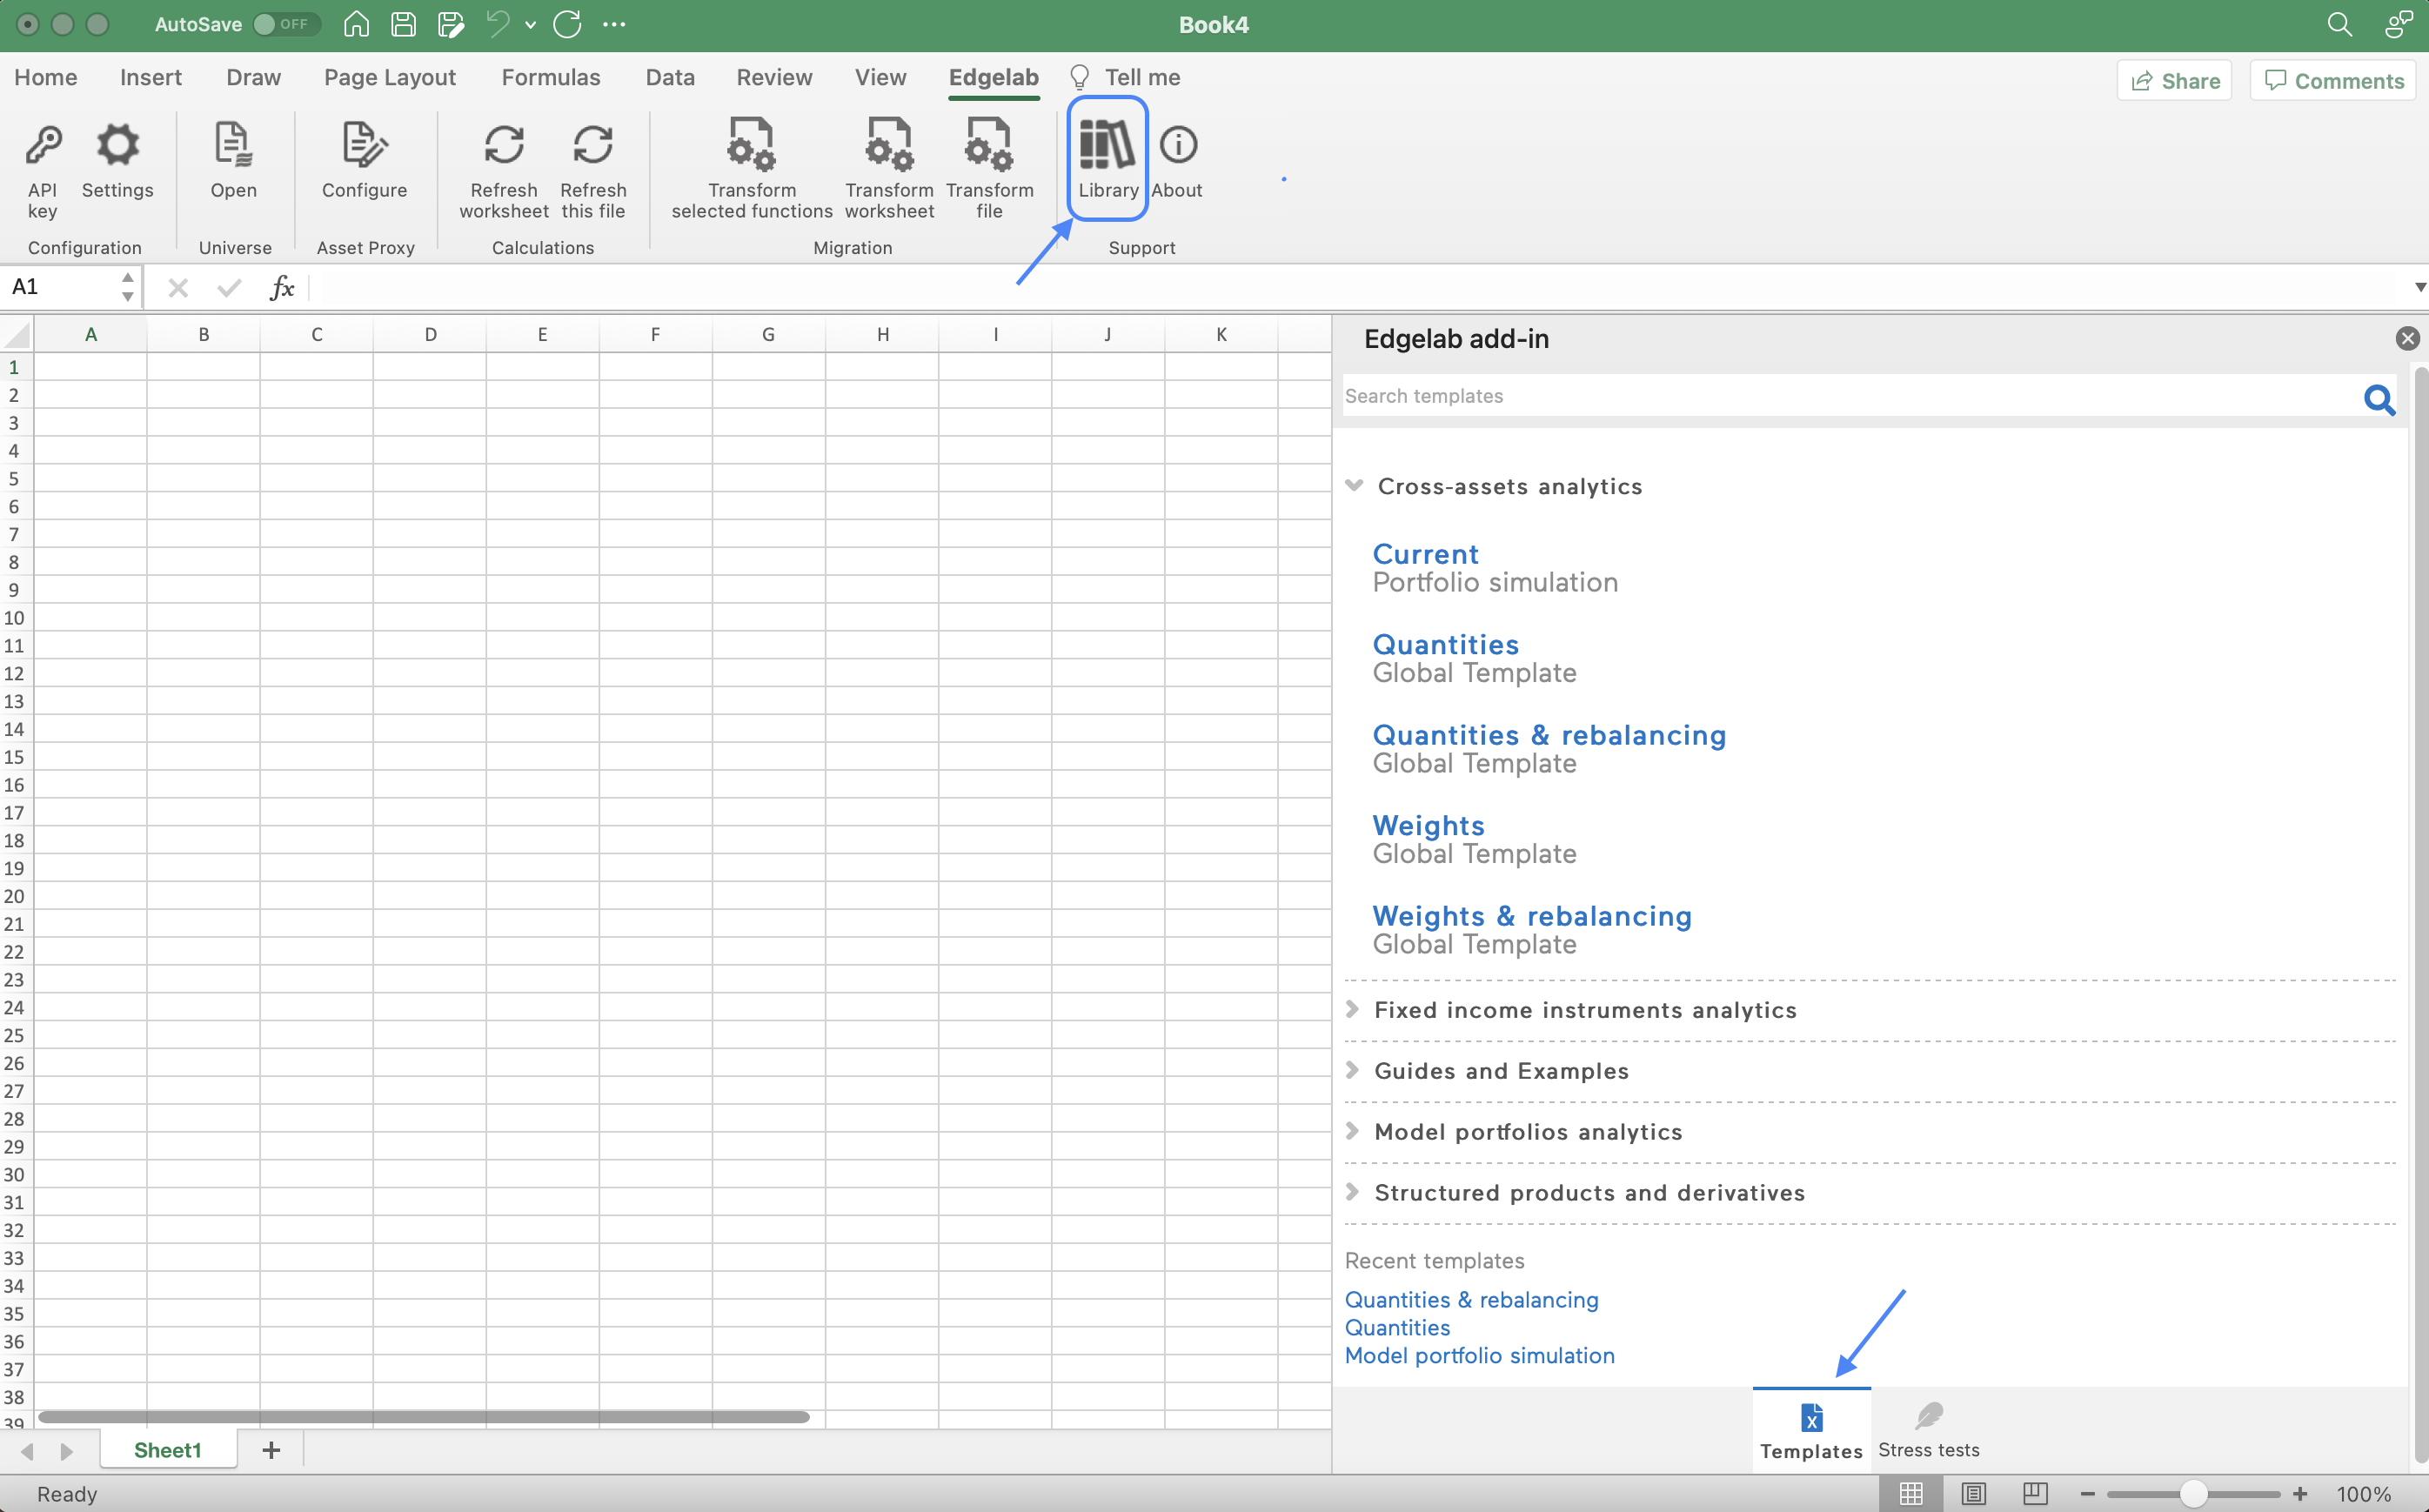This screenshot has height=1512, width=2429.
Task: Select the Edgelab ribbon tab
Action: [x=993, y=77]
